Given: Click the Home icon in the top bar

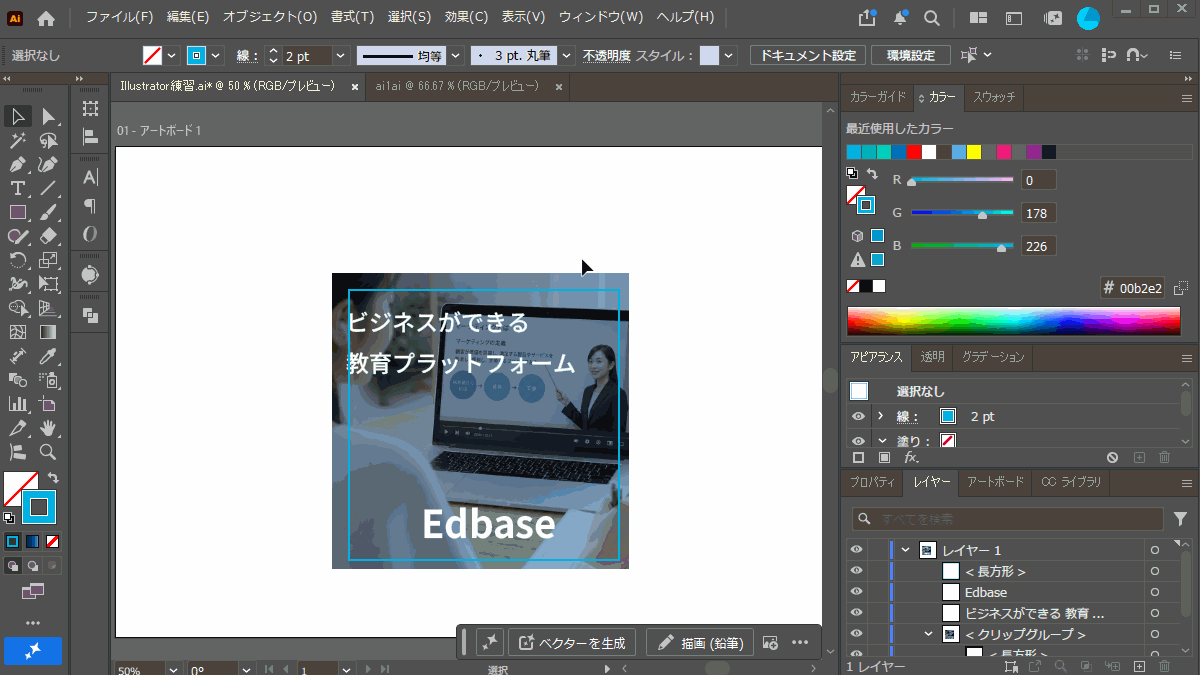Looking at the screenshot, I should (46, 18).
